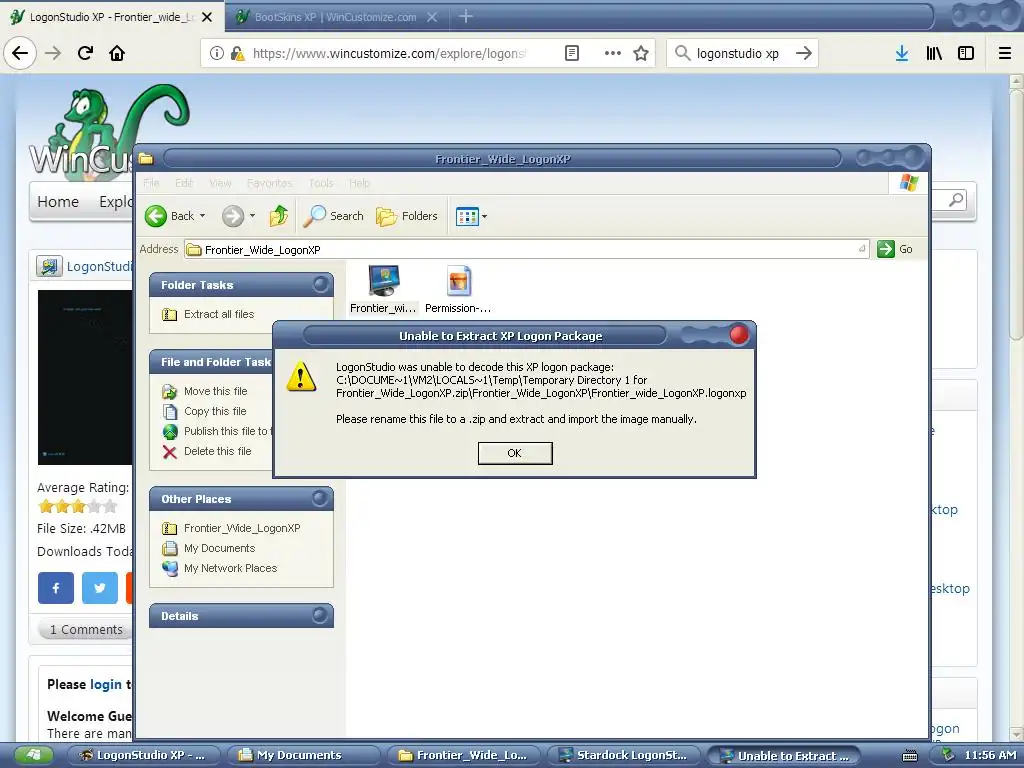Screen dimensions: 1024x768
Task: Open Search in Explorer toolbar
Action: [x=333, y=216]
